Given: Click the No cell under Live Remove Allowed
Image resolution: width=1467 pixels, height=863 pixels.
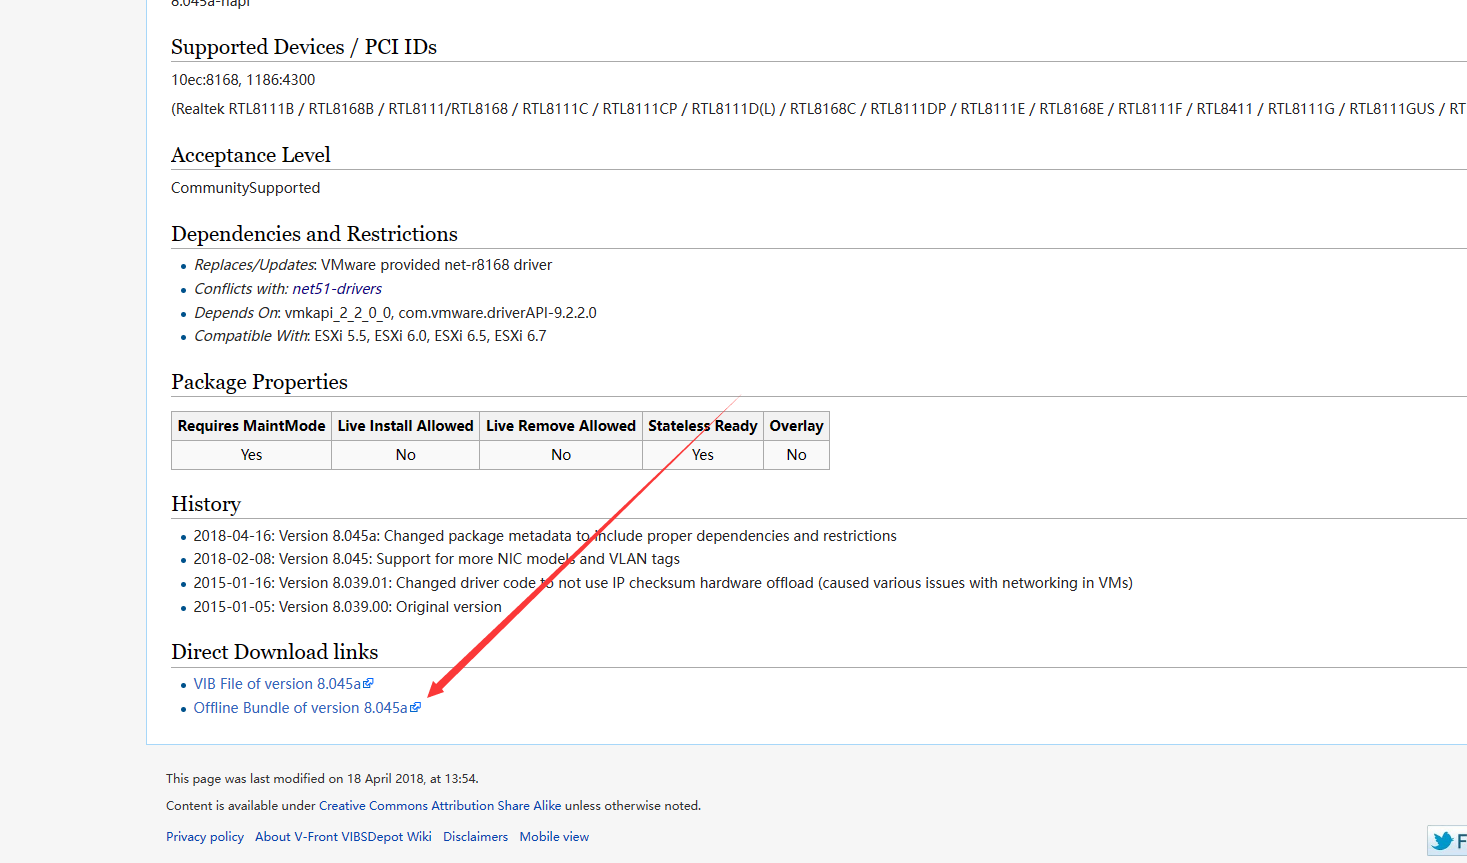Looking at the screenshot, I should [561, 455].
